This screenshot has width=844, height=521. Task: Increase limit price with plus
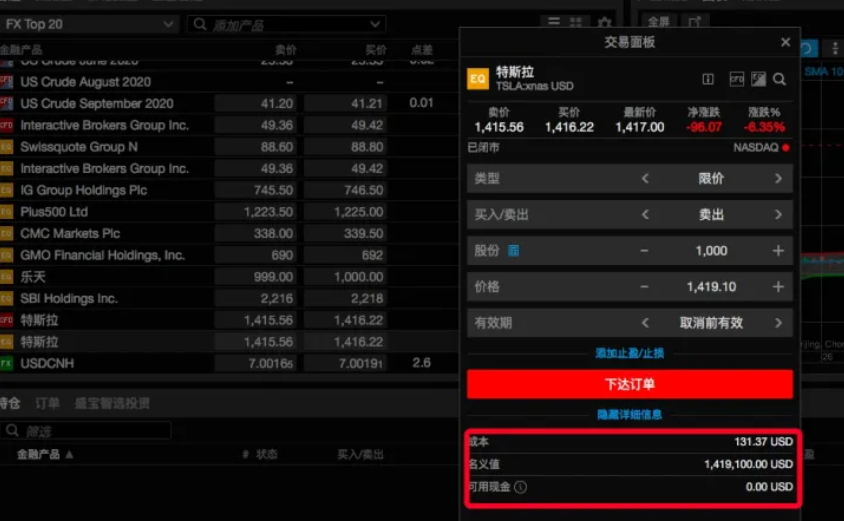[x=778, y=287]
